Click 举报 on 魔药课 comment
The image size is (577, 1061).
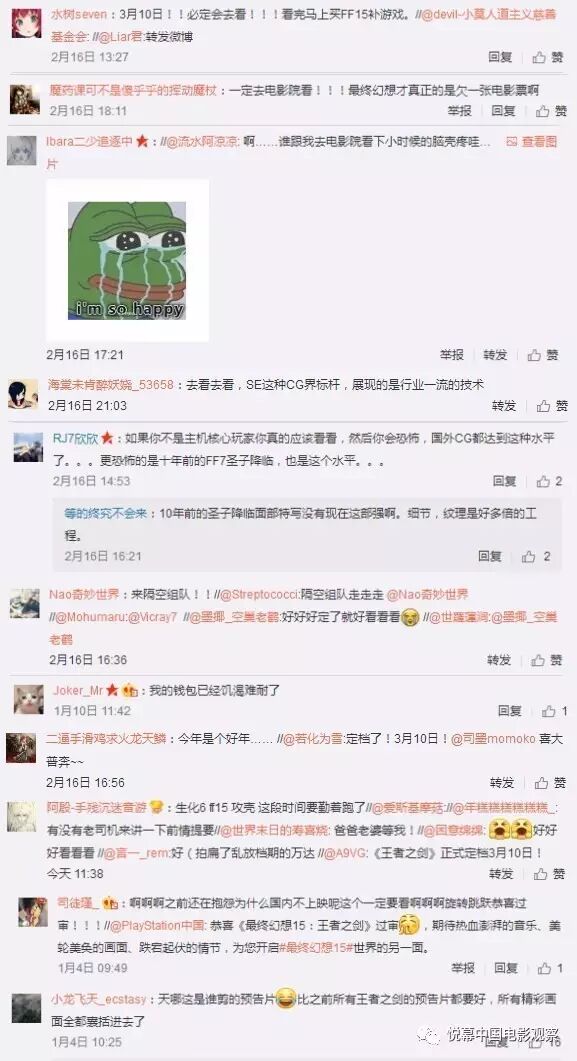coord(460,110)
